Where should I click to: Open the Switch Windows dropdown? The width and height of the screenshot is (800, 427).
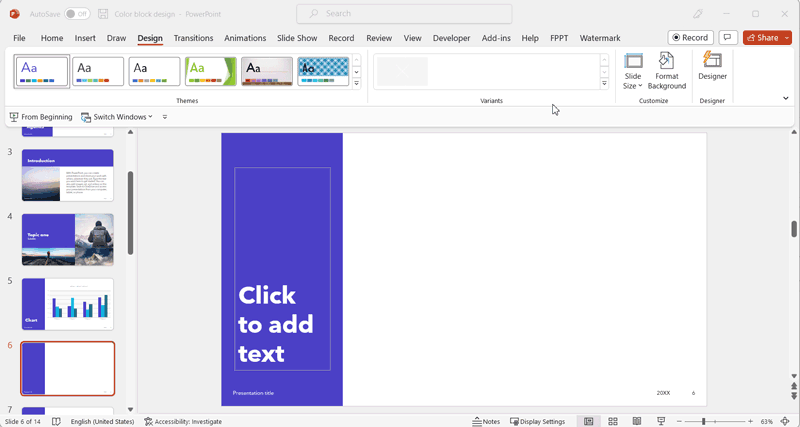[x=117, y=117]
